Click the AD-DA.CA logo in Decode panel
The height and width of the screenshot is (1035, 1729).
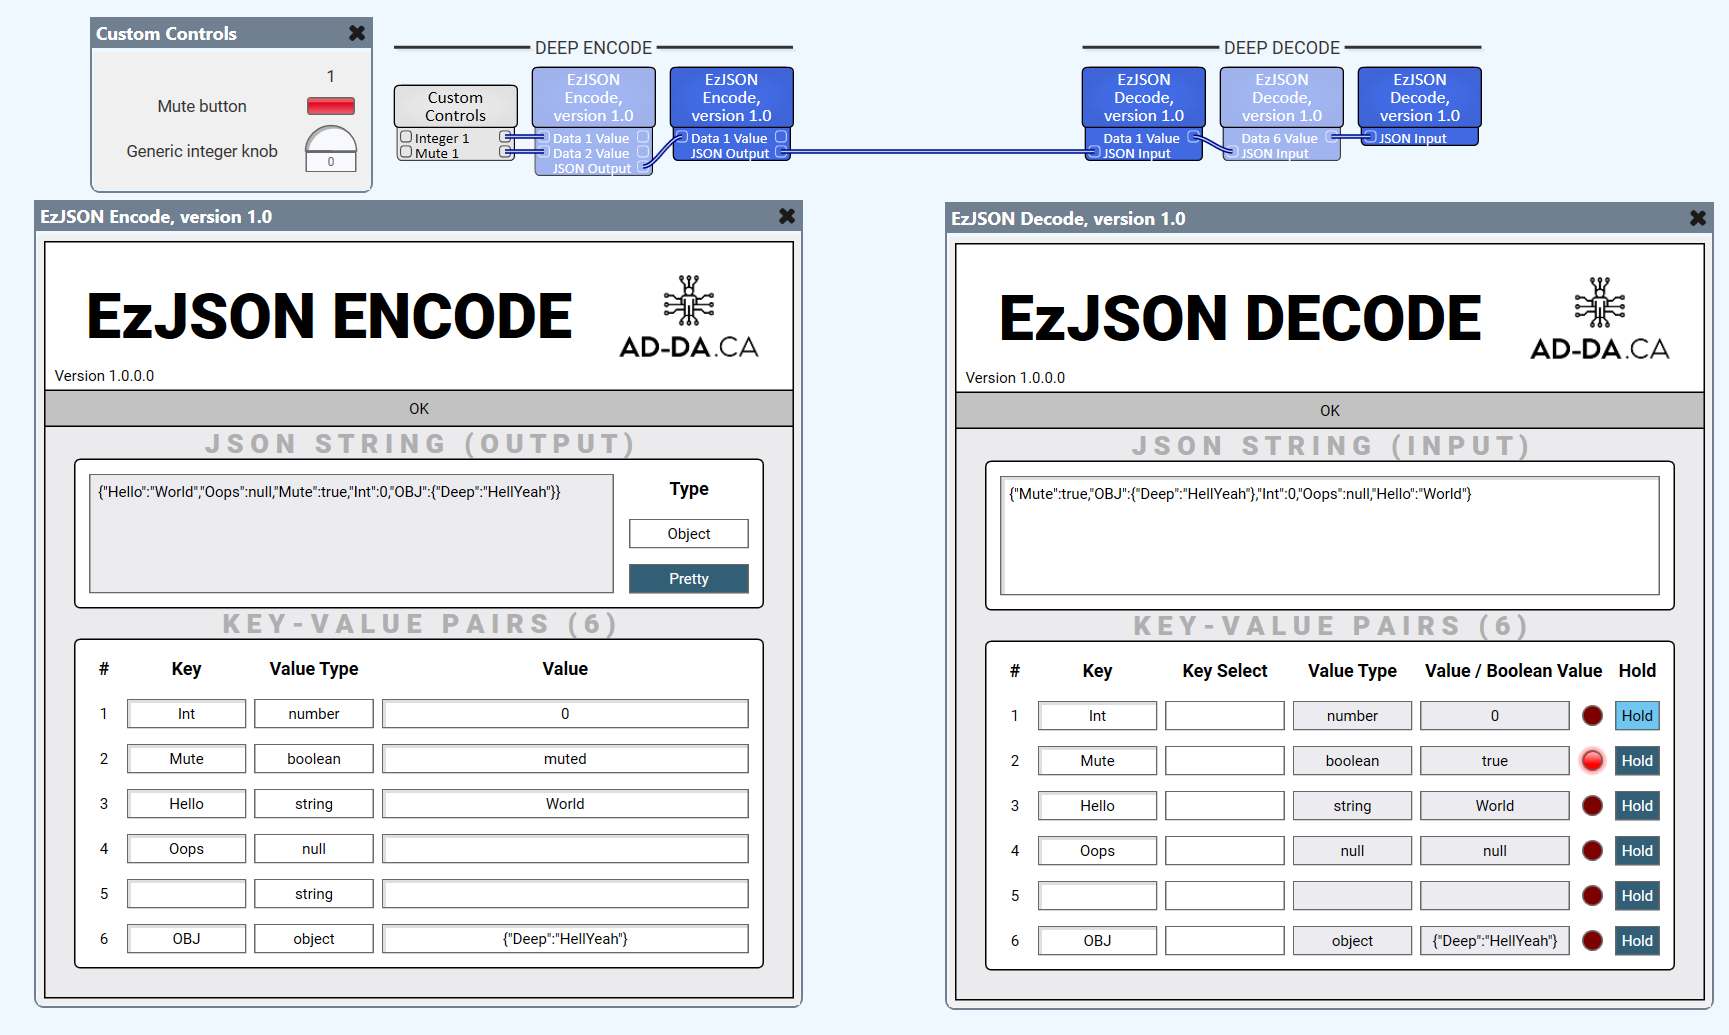(x=1599, y=319)
